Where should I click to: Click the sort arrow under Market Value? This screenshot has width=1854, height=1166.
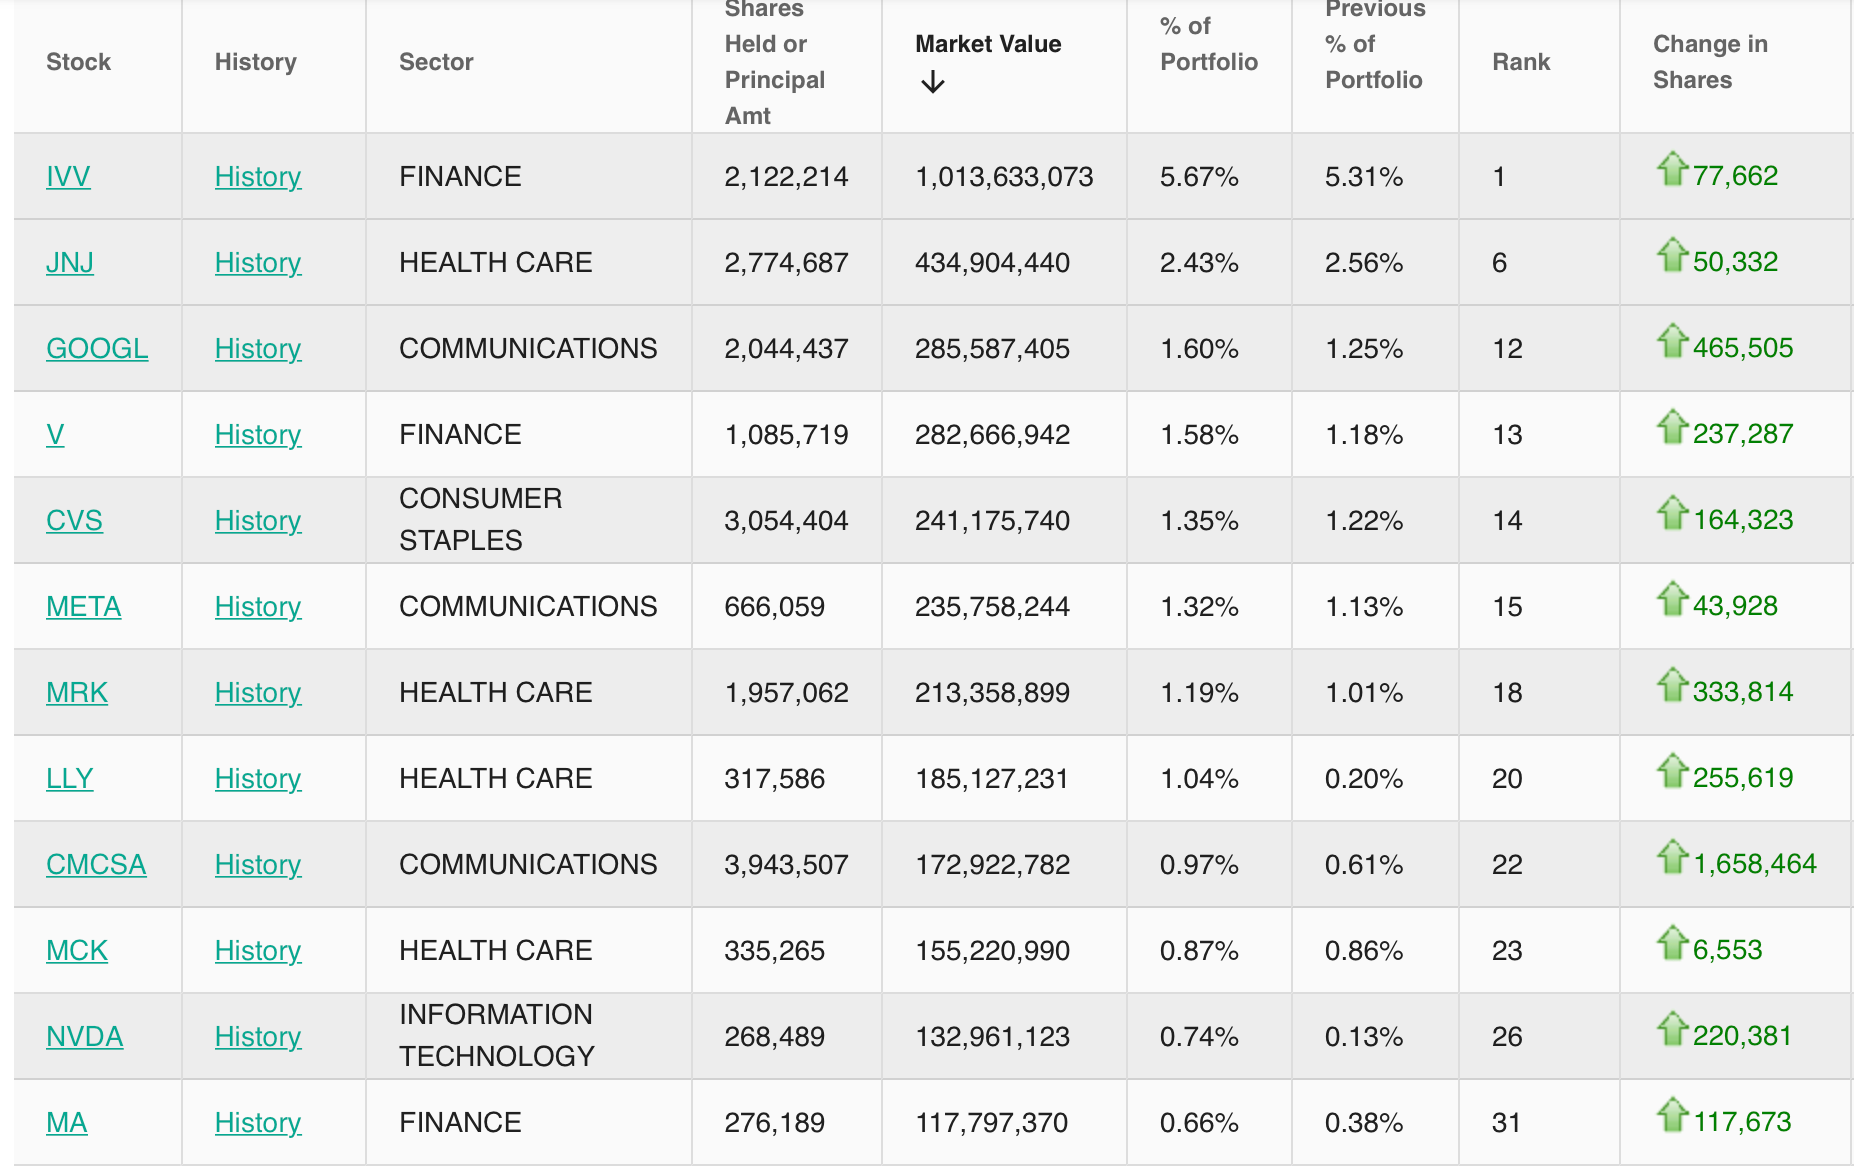click(x=932, y=82)
